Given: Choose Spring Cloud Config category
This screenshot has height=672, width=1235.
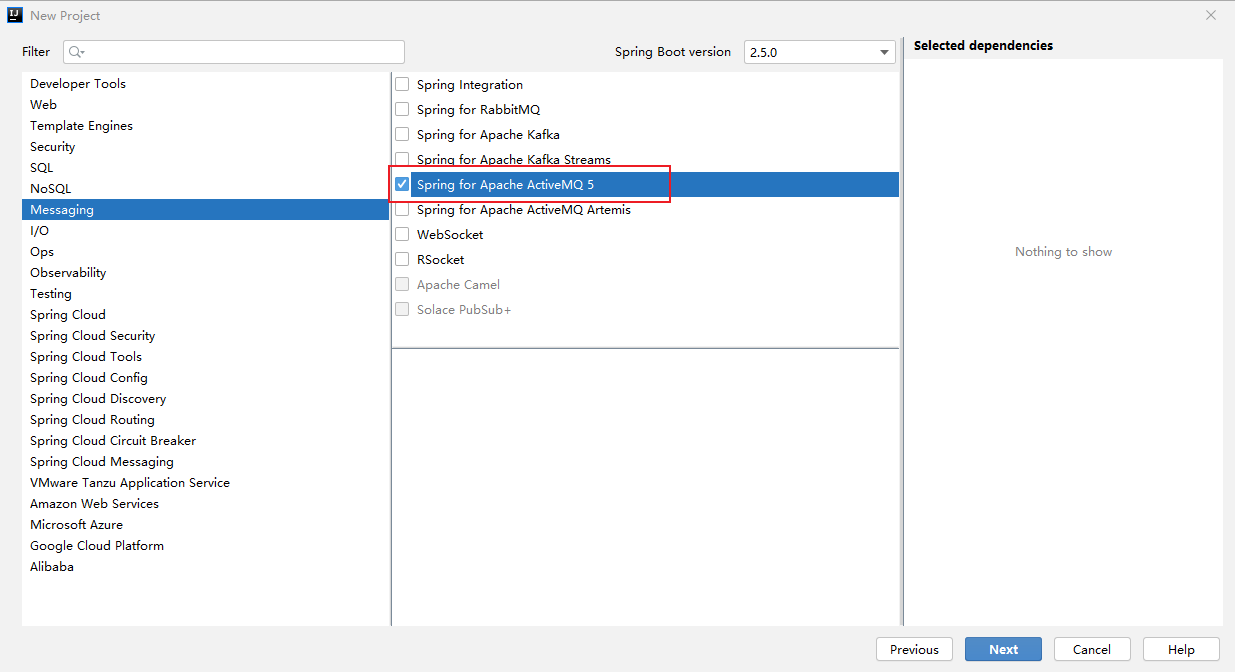Looking at the screenshot, I should pyautogui.click(x=205, y=378).
